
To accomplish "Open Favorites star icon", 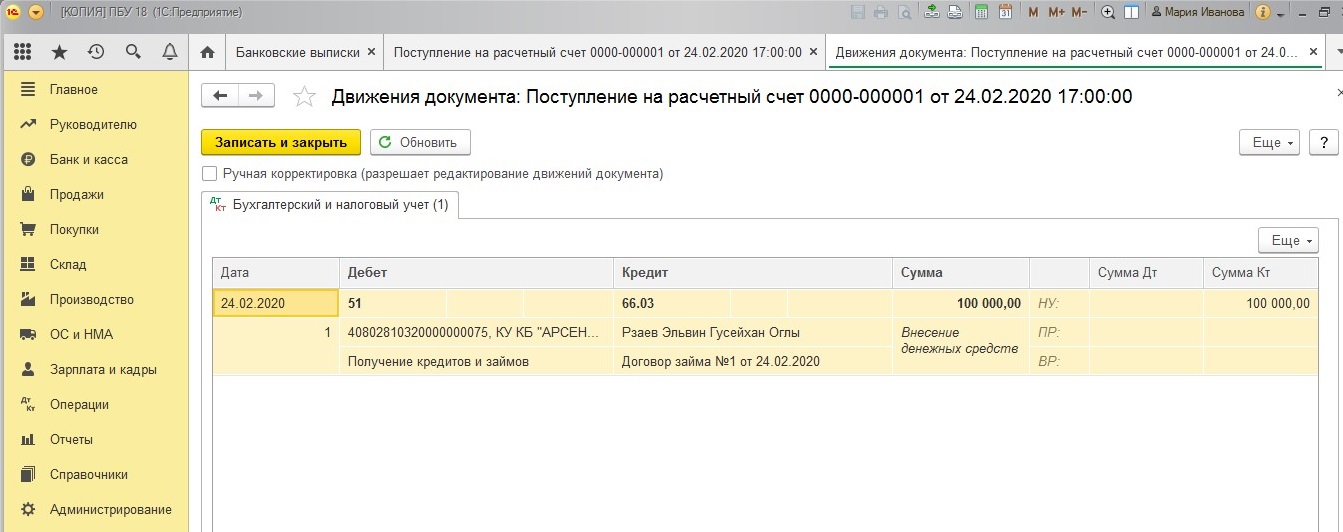I will 59,52.
